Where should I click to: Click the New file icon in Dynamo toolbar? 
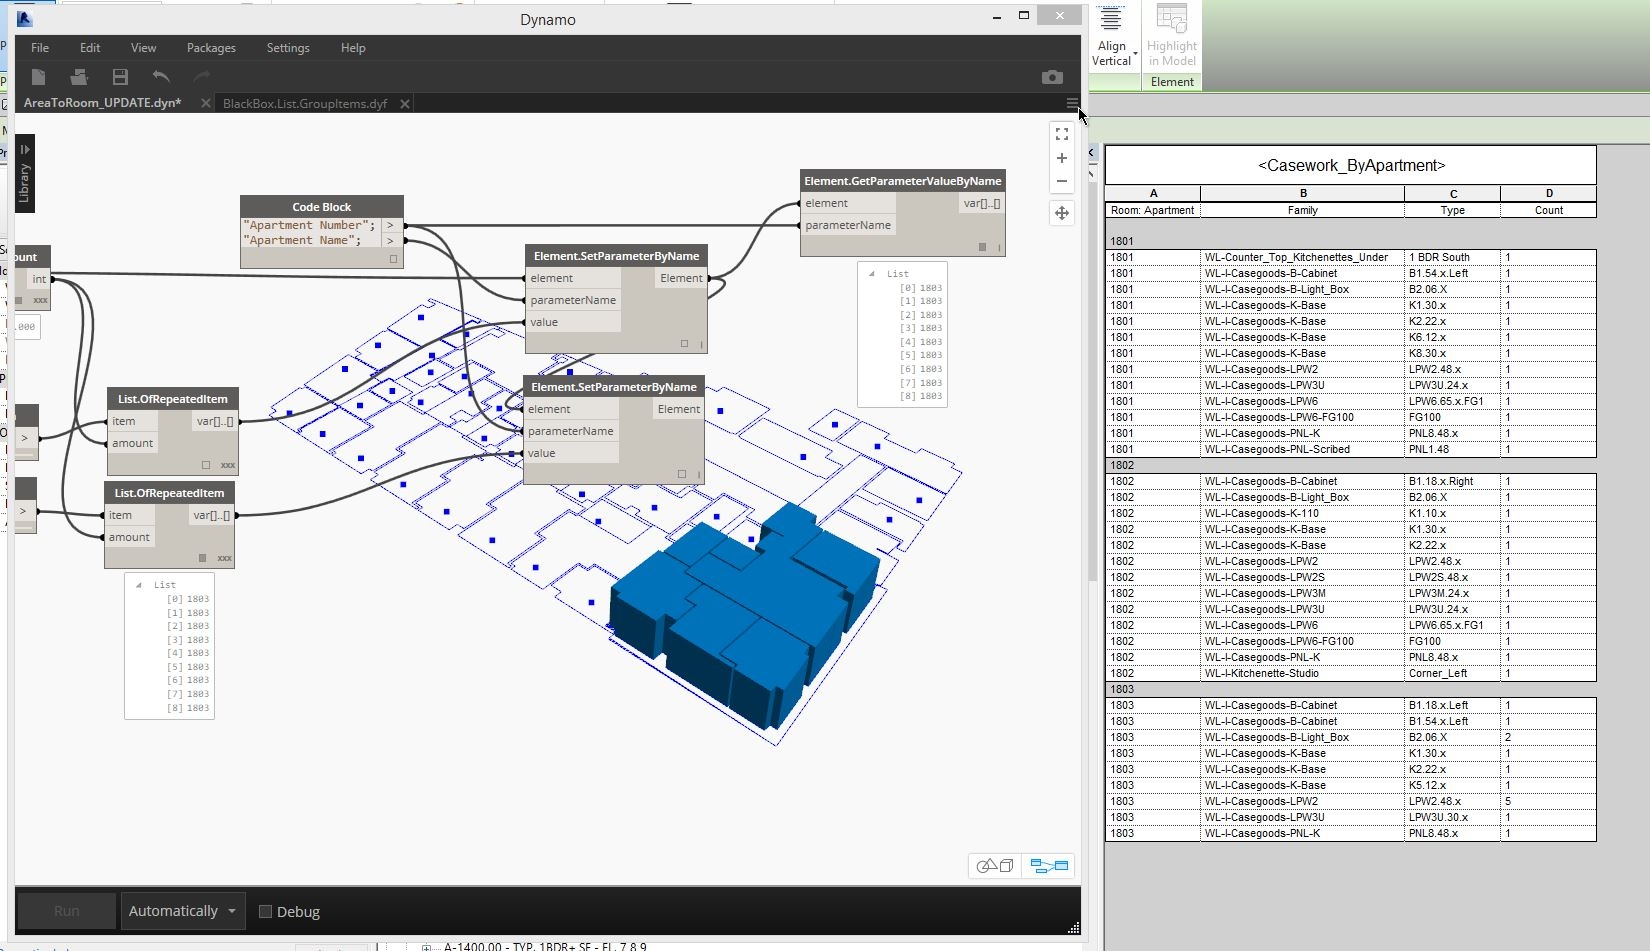[38, 77]
